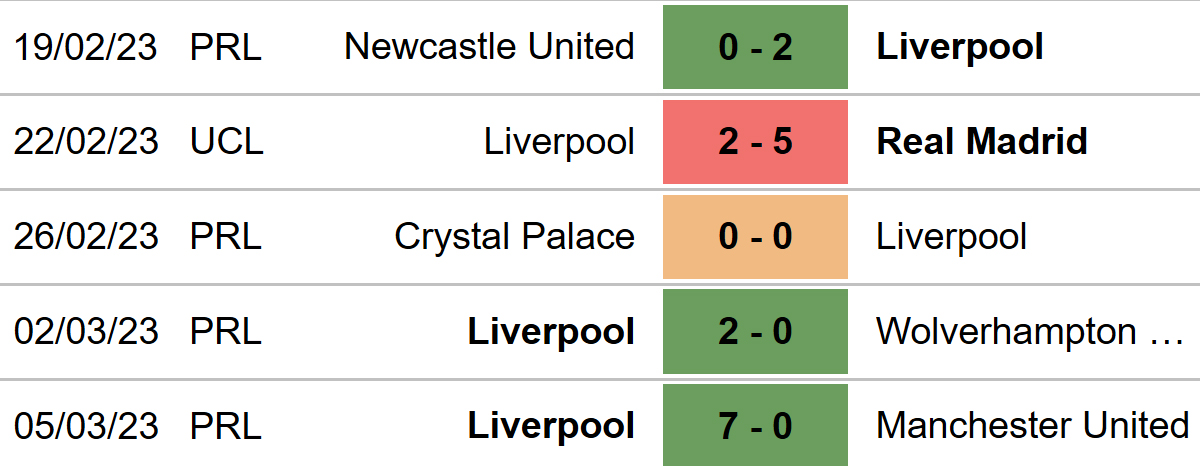Click Liverpool home team in UCL row
Image resolution: width=1200 pixels, height=466 pixels.
coord(559,142)
